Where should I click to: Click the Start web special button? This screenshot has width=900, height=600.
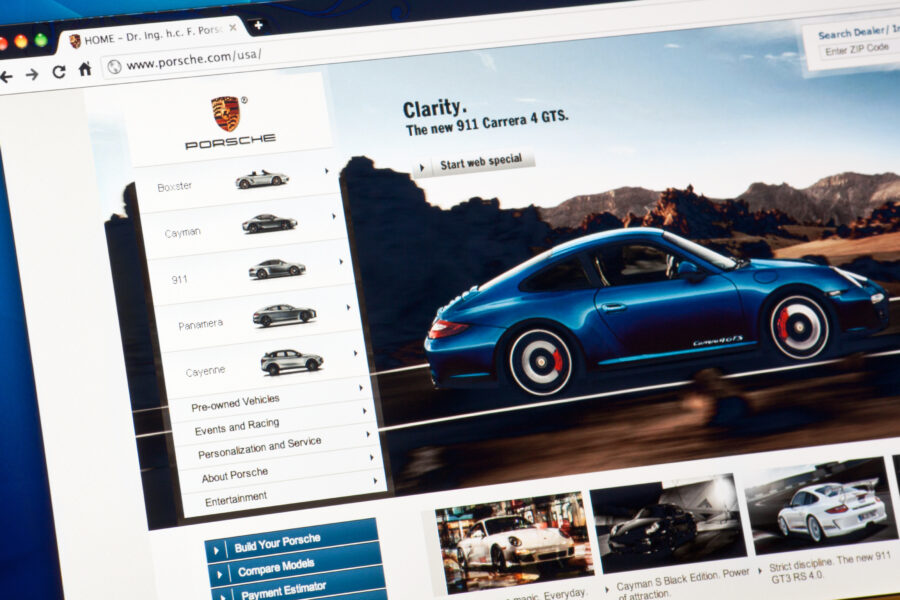pyautogui.click(x=475, y=159)
